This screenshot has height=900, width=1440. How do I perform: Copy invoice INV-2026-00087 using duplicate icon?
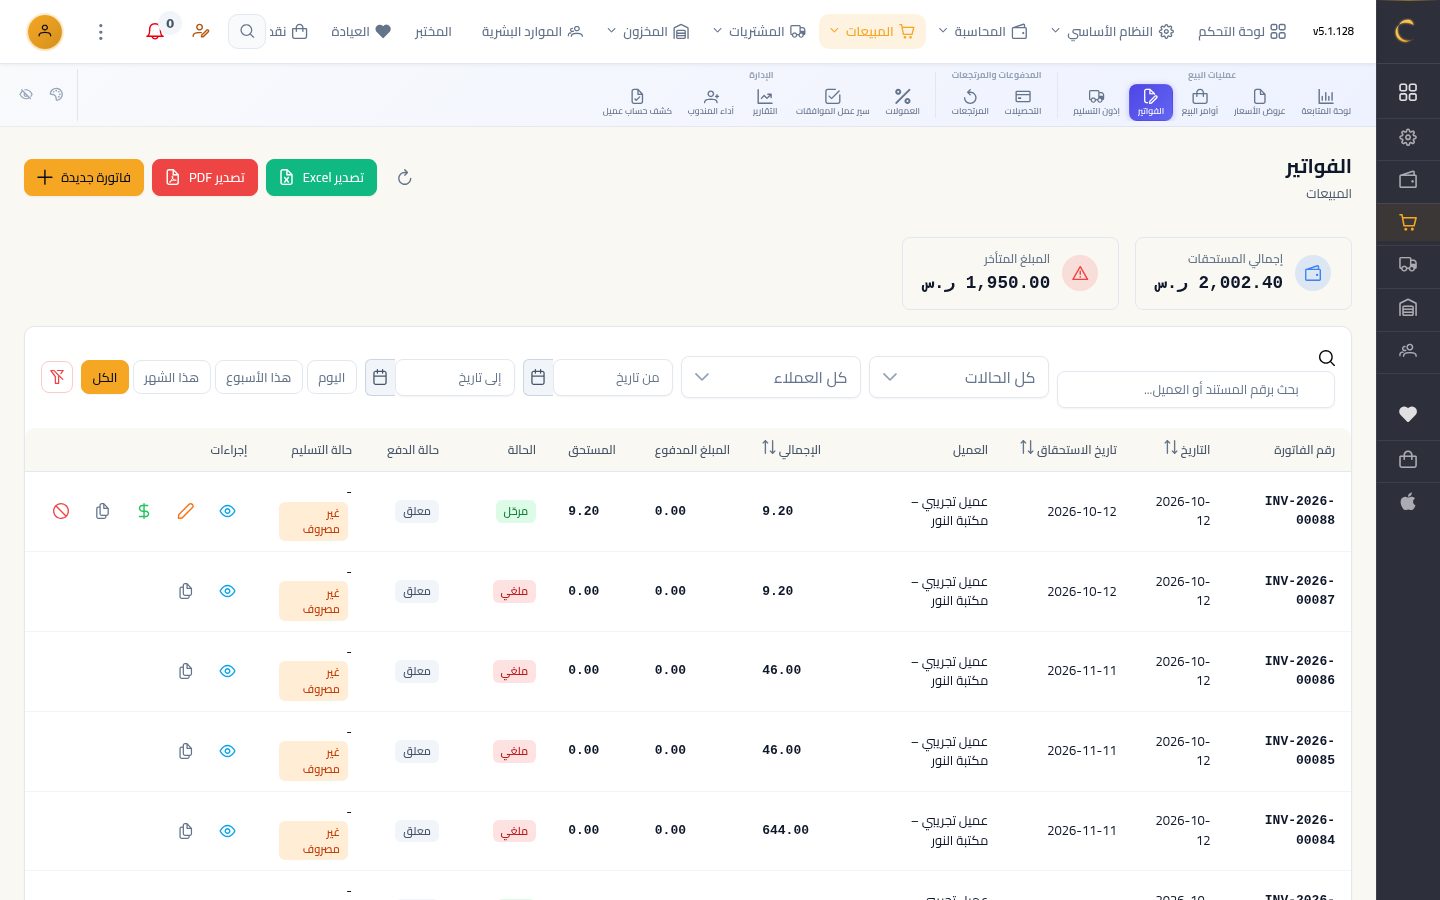tap(185, 591)
